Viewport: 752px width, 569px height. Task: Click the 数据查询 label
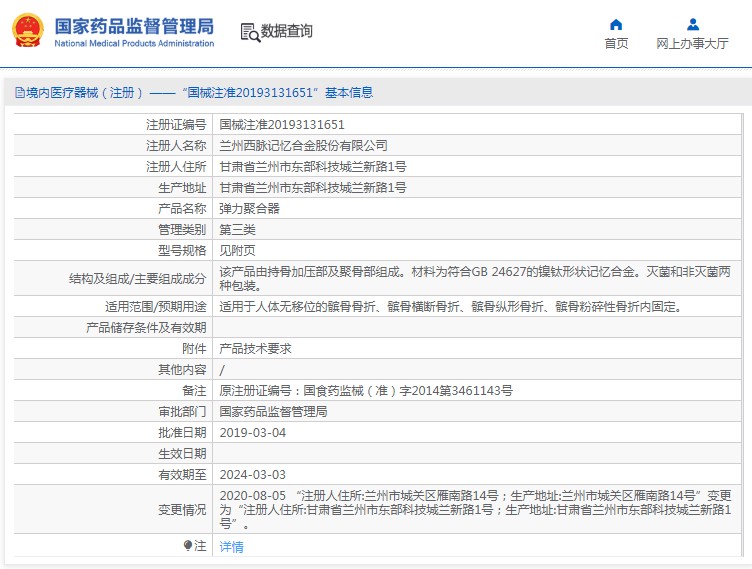[x=286, y=31]
